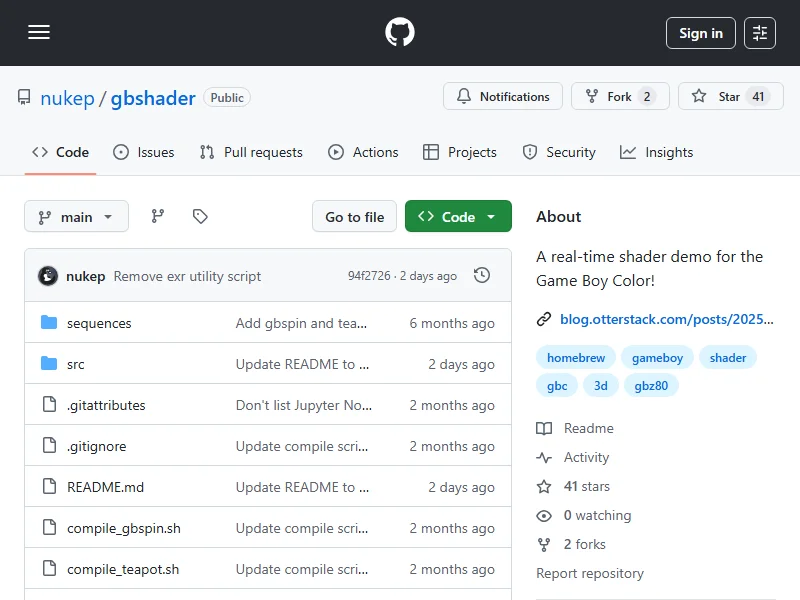Open the blog.otterstack.com link

(x=666, y=319)
